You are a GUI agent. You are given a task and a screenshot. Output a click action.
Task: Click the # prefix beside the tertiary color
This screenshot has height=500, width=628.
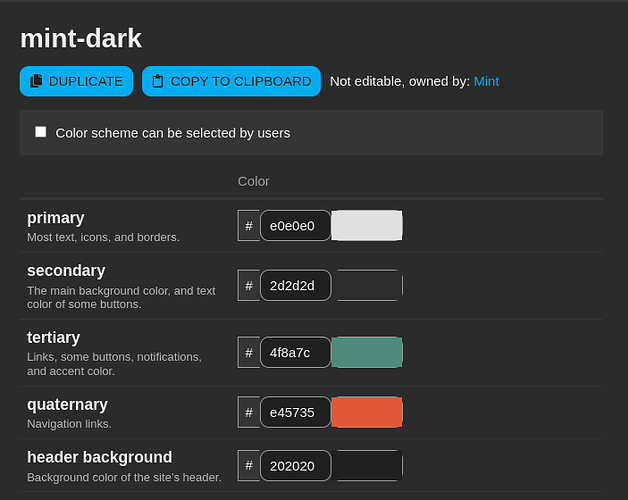click(x=249, y=352)
